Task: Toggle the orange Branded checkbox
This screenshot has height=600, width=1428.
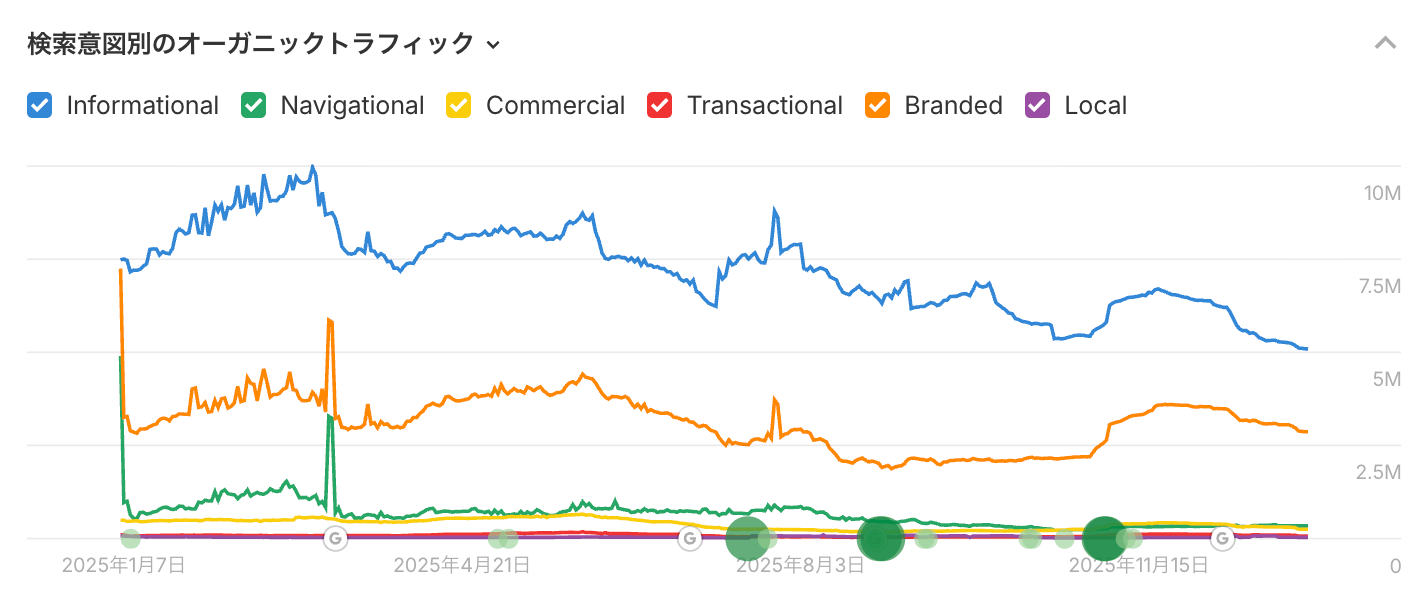Action: coord(878,105)
